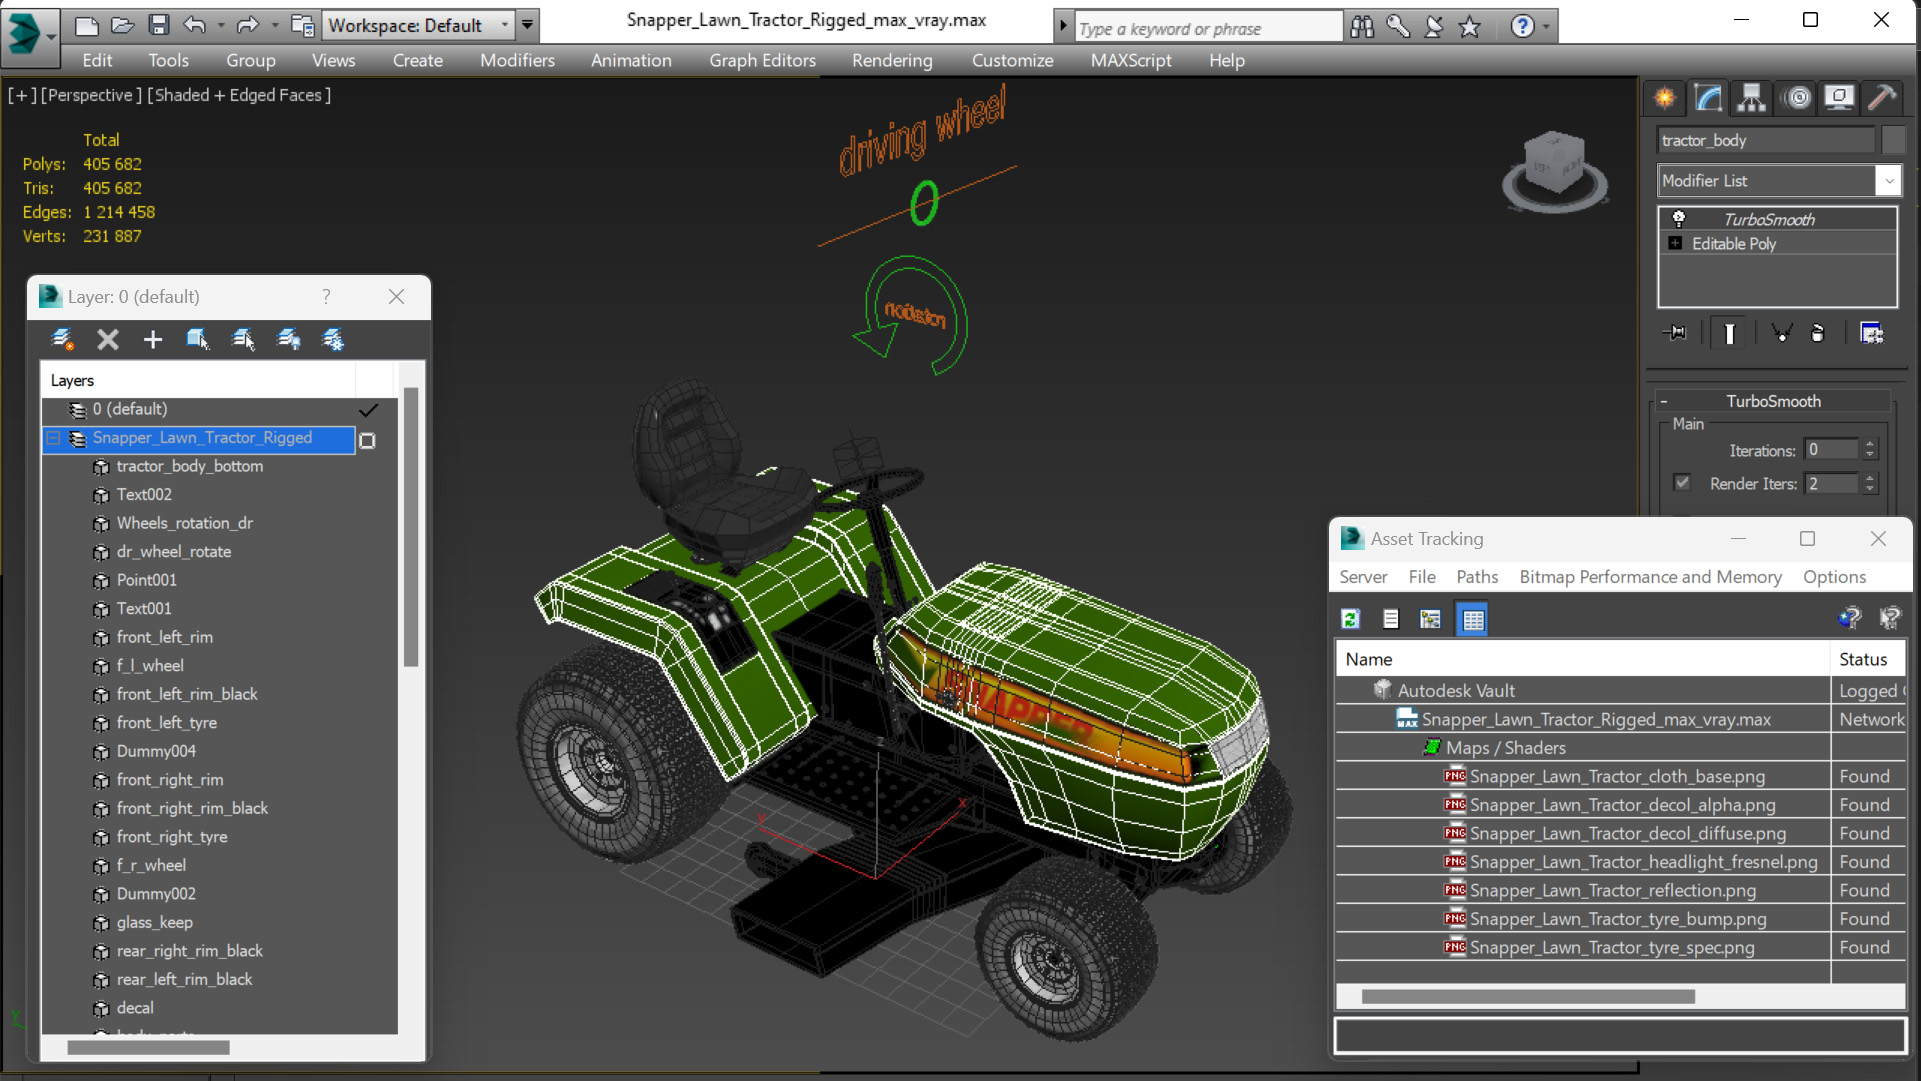Toggle Show End Result icon in modifier stack
Image resolution: width=1921 pixels, height=1081 pixels.
coord(1729,333)
